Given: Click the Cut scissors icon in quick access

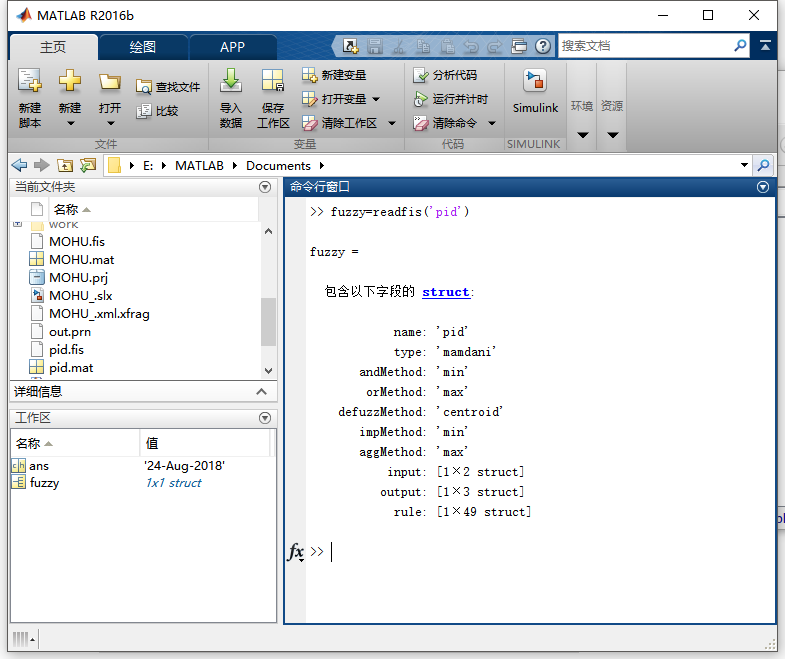Looking at the screenshot, I should (399, 47).
